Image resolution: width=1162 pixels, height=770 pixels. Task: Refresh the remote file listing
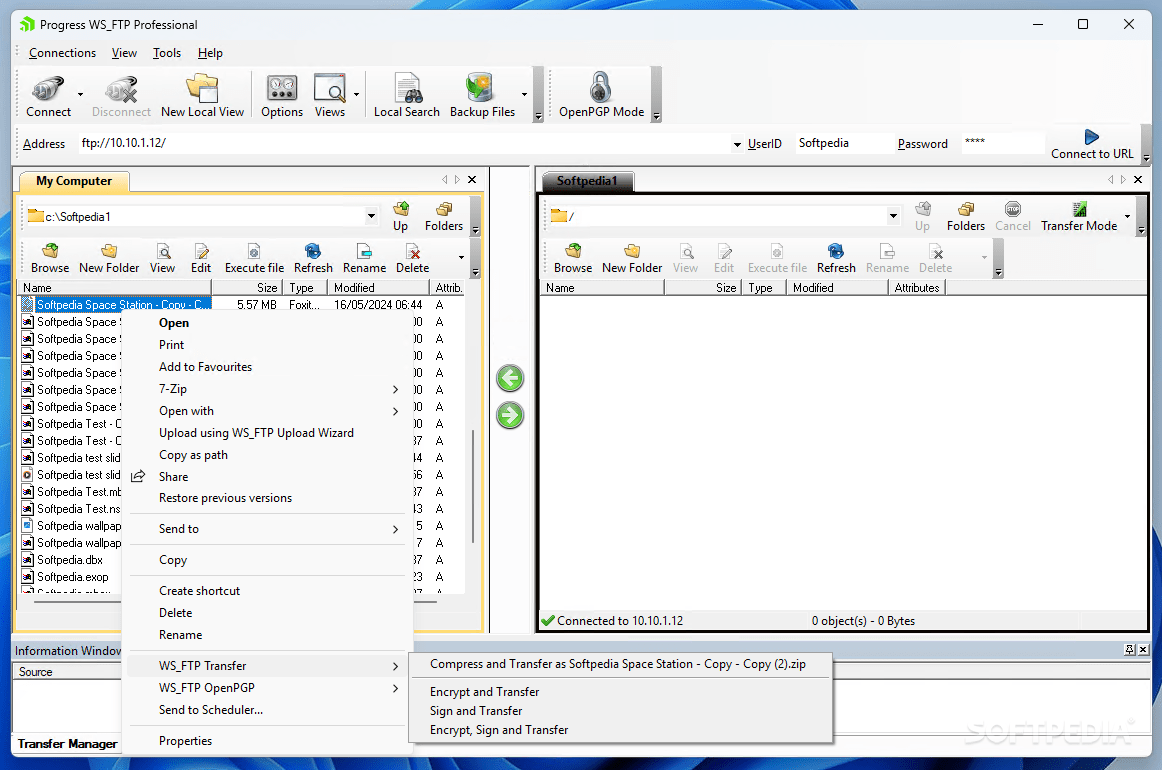click(835, 257)
